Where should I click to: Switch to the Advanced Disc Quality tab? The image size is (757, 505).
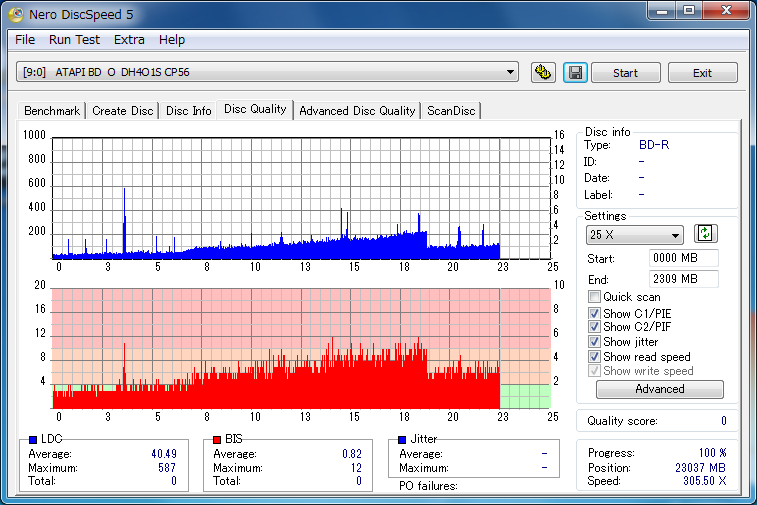[x=357, y=111]
